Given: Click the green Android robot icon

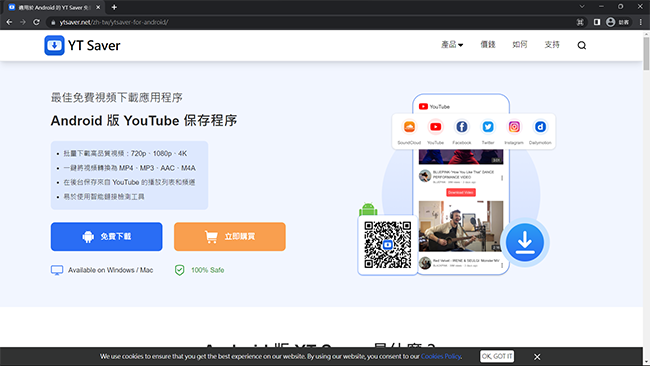Looking at the screenshot, I should pyautogui.click(x=368, y=209).
